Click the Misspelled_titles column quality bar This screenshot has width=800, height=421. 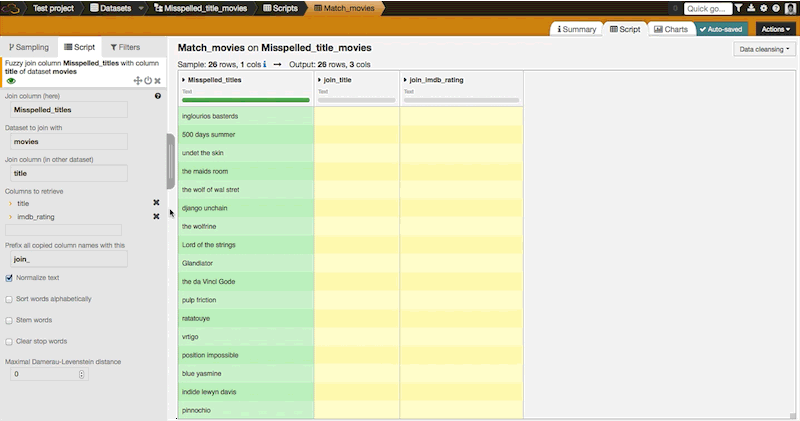(246, 100)
